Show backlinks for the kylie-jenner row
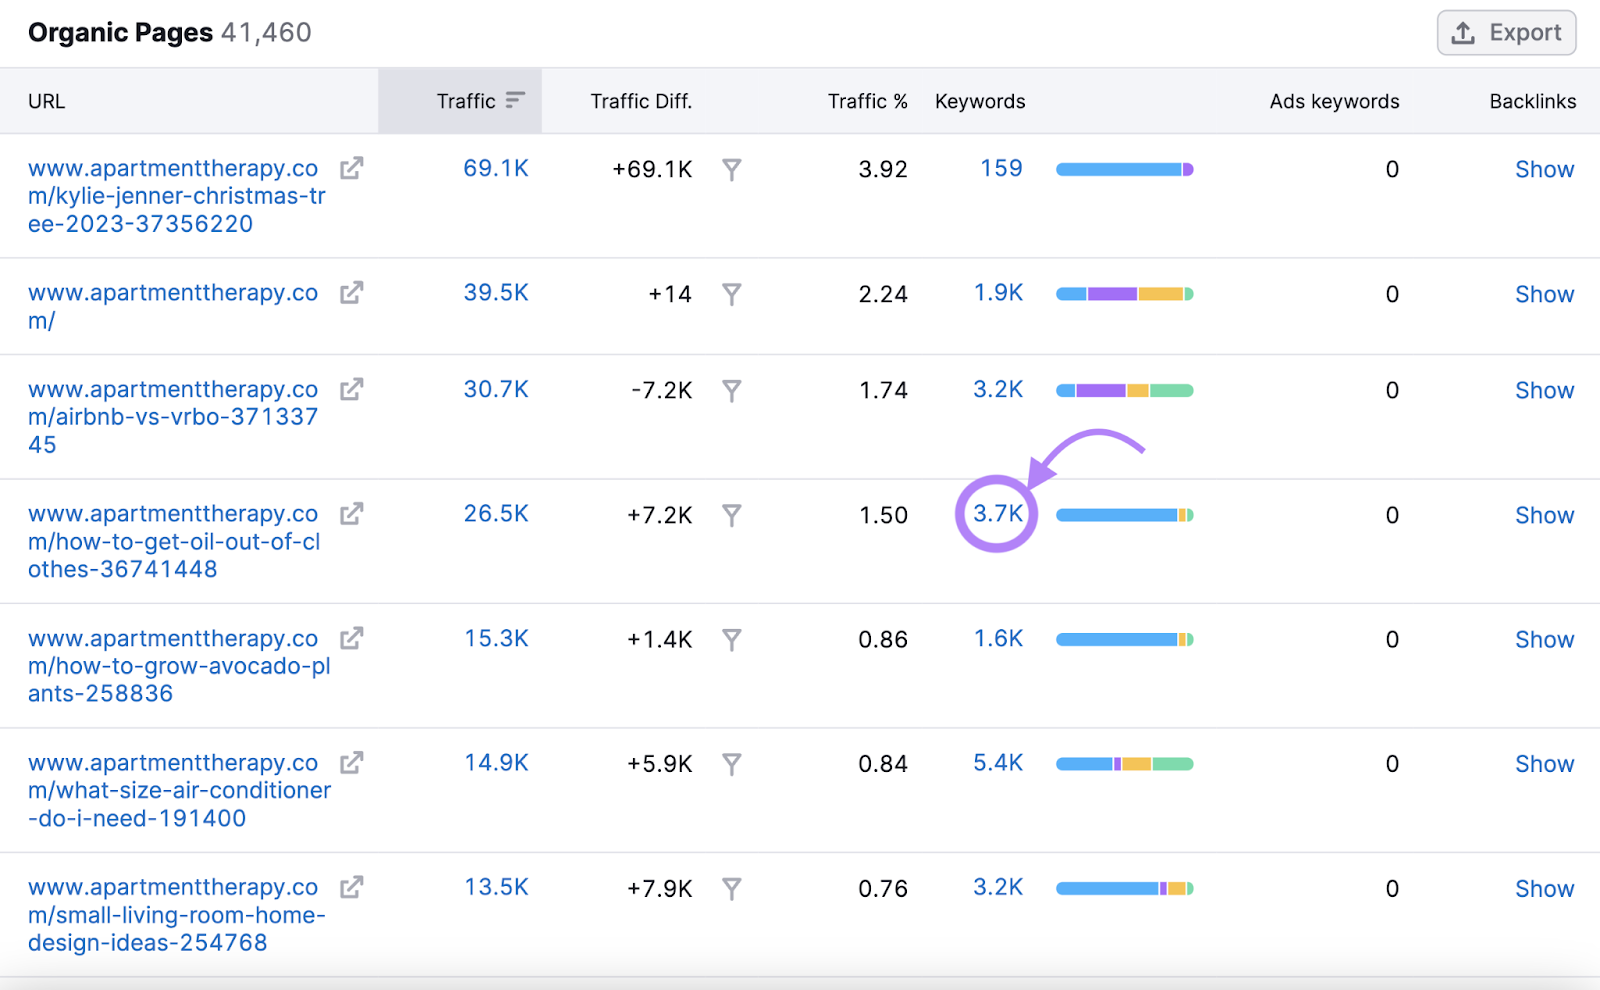 pos(1544,169)
